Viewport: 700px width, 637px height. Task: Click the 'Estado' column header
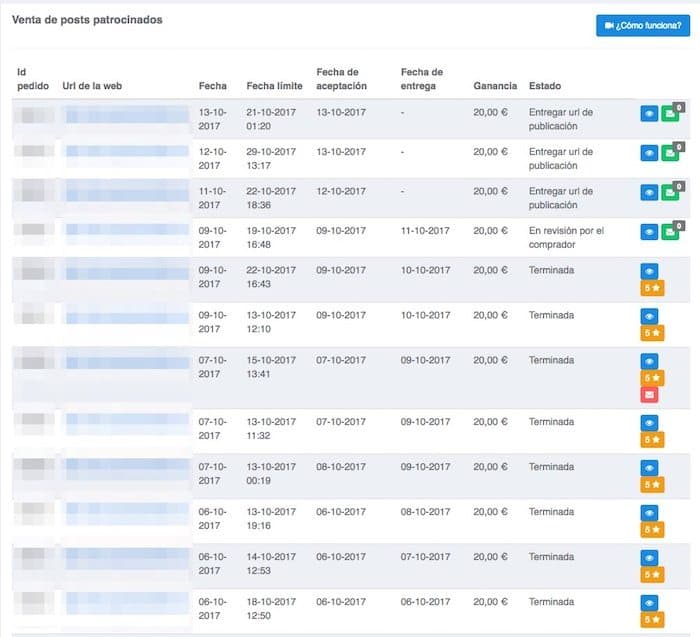545,86
